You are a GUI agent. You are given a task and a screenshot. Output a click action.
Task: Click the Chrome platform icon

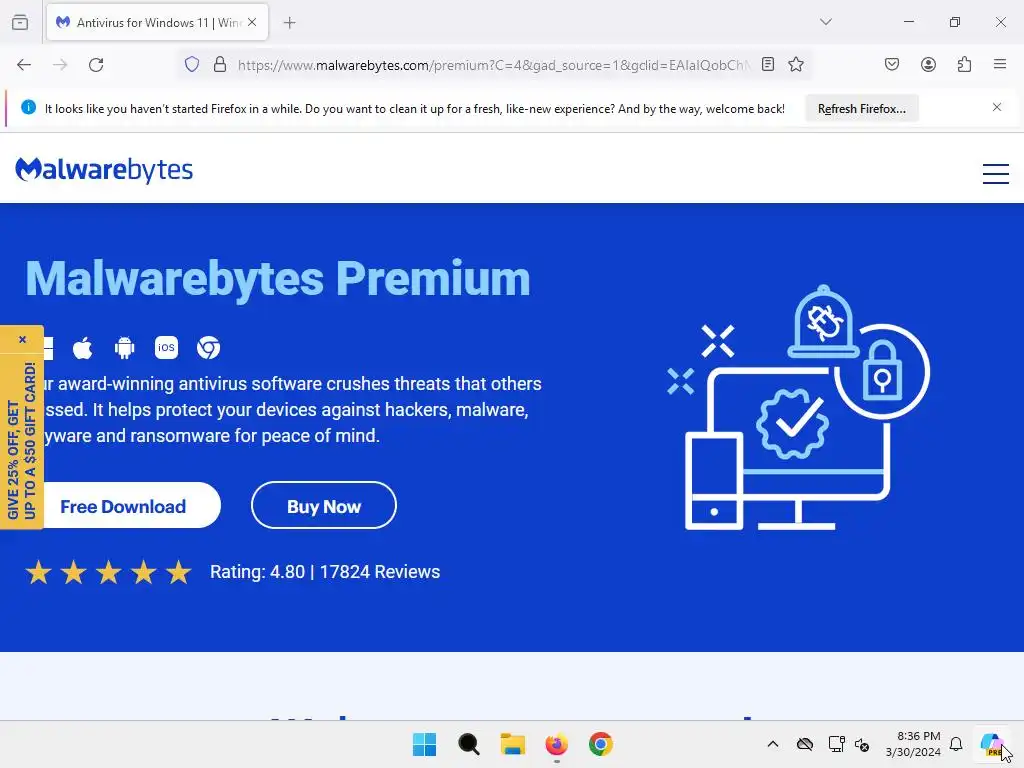pos(208,347)
